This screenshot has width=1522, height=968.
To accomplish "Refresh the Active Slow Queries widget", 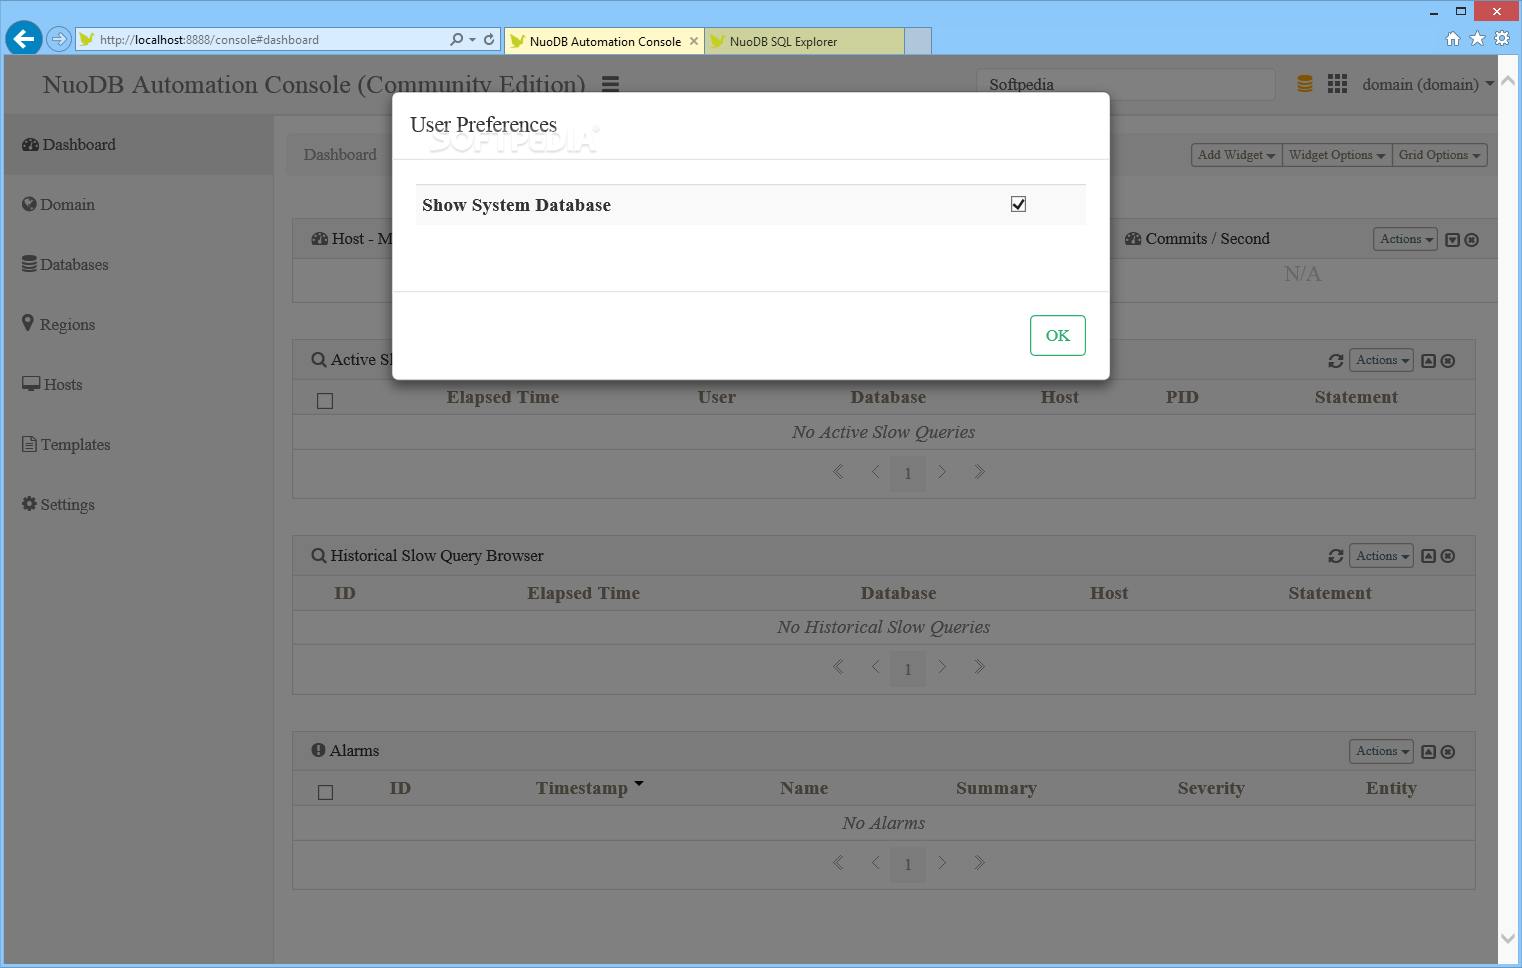I will [x=1335, y=361].
